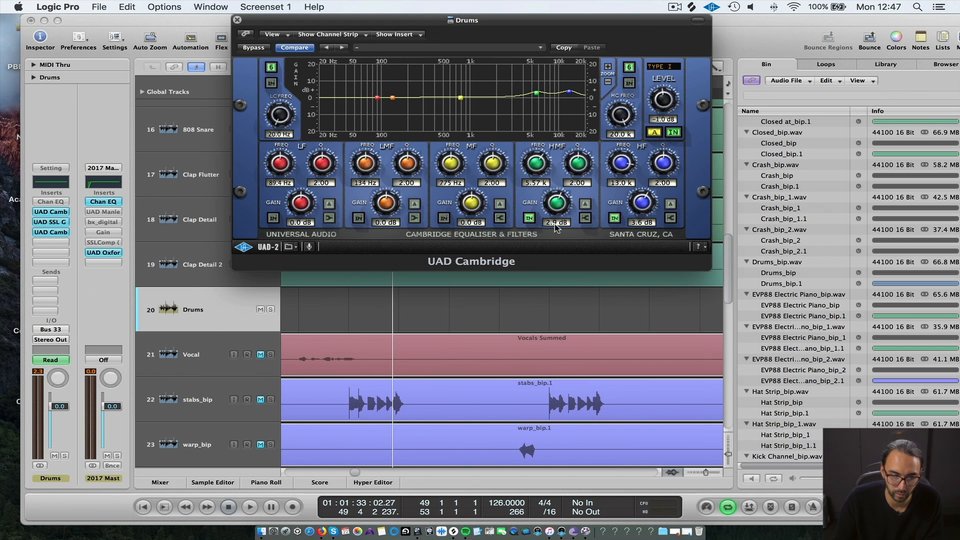Disable the HF band IN button
Screen dimensions: 960x540
coord(614,217)
